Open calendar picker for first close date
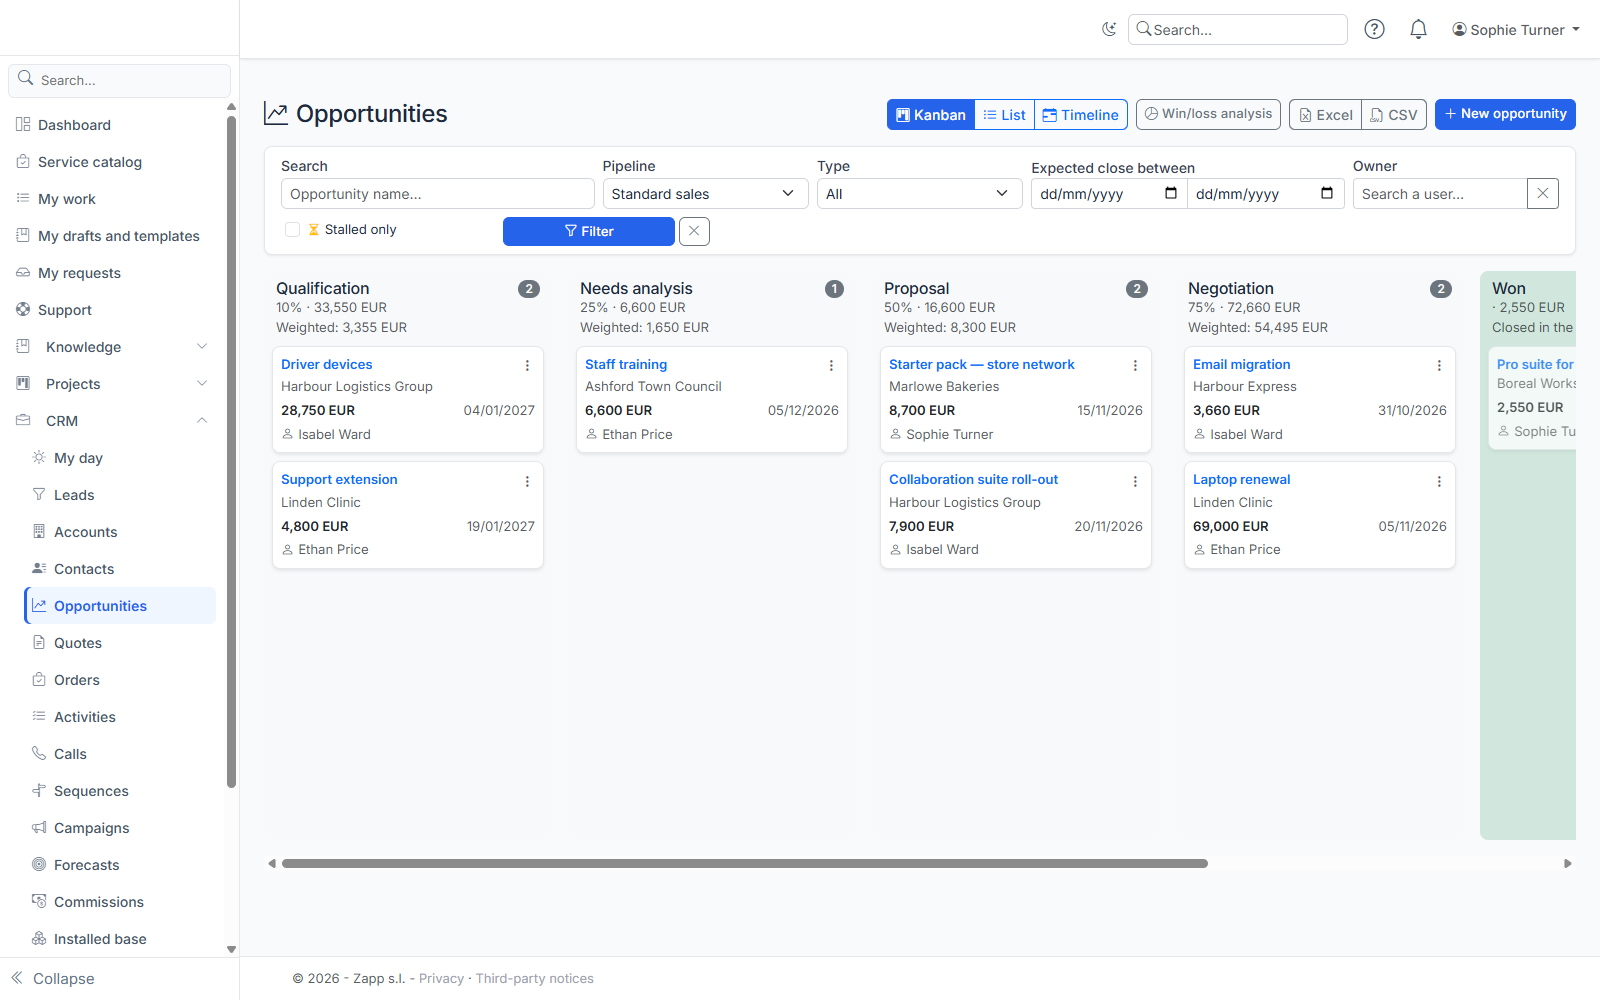 (x=1171, y=193)
